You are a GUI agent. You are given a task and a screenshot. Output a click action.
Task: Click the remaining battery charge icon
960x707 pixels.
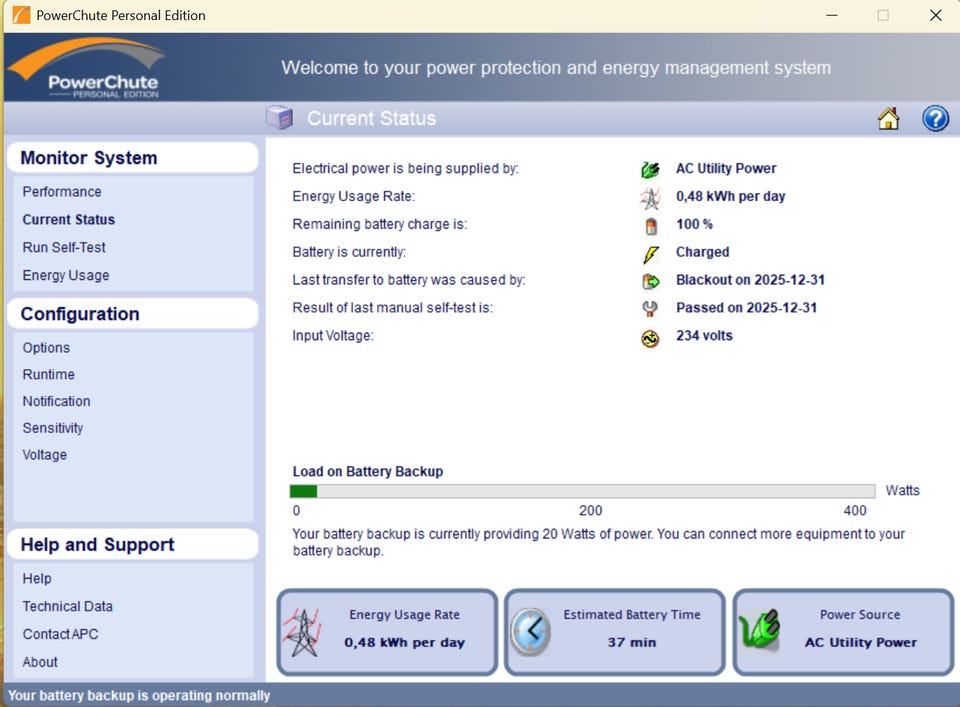point(650,225)
